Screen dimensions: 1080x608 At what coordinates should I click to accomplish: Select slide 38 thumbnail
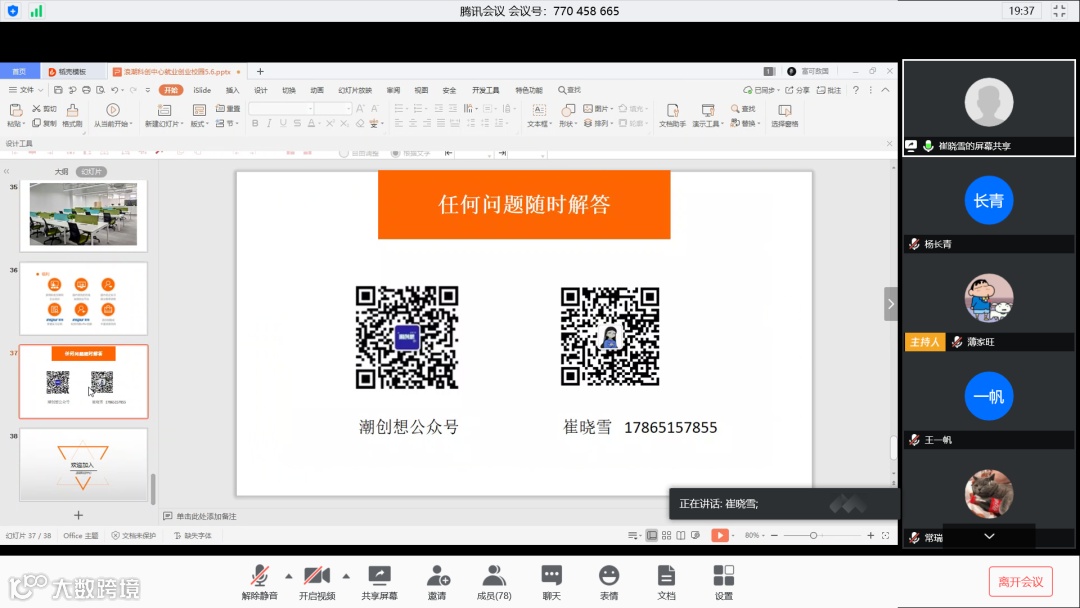point(83,465)
